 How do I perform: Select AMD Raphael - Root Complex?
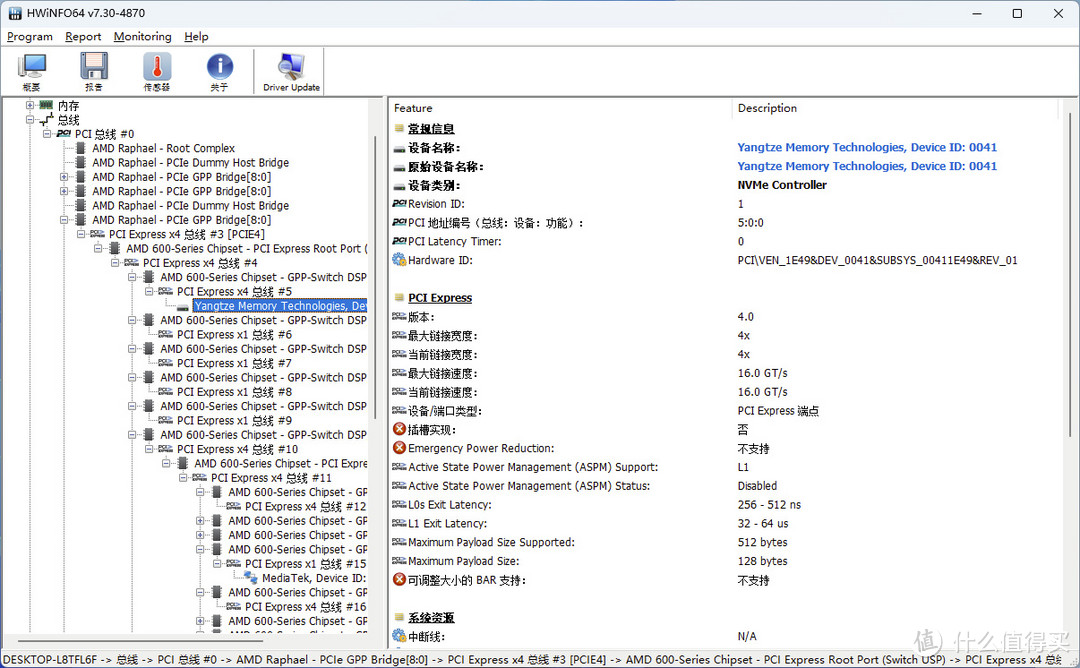(163, 148)
